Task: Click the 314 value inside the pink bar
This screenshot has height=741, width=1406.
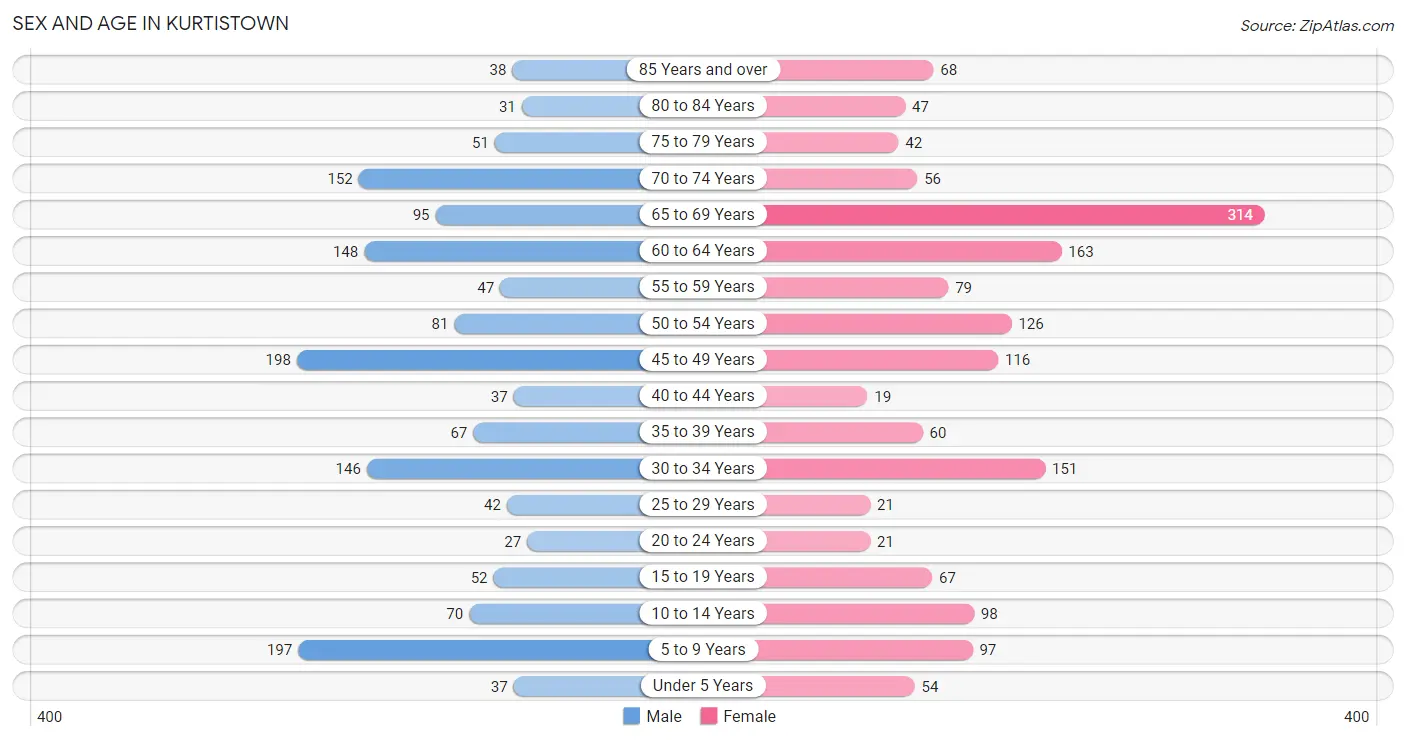Action: [x=1240, y=215]
